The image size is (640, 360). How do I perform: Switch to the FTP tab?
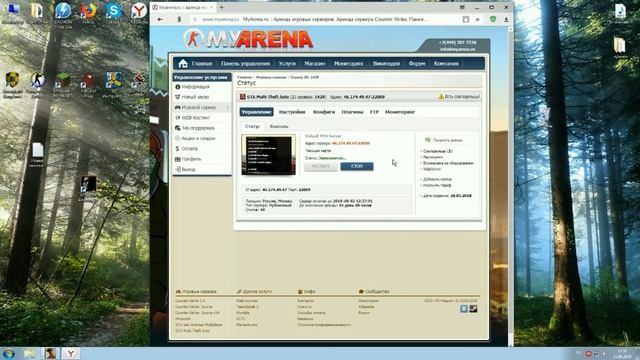374,112
